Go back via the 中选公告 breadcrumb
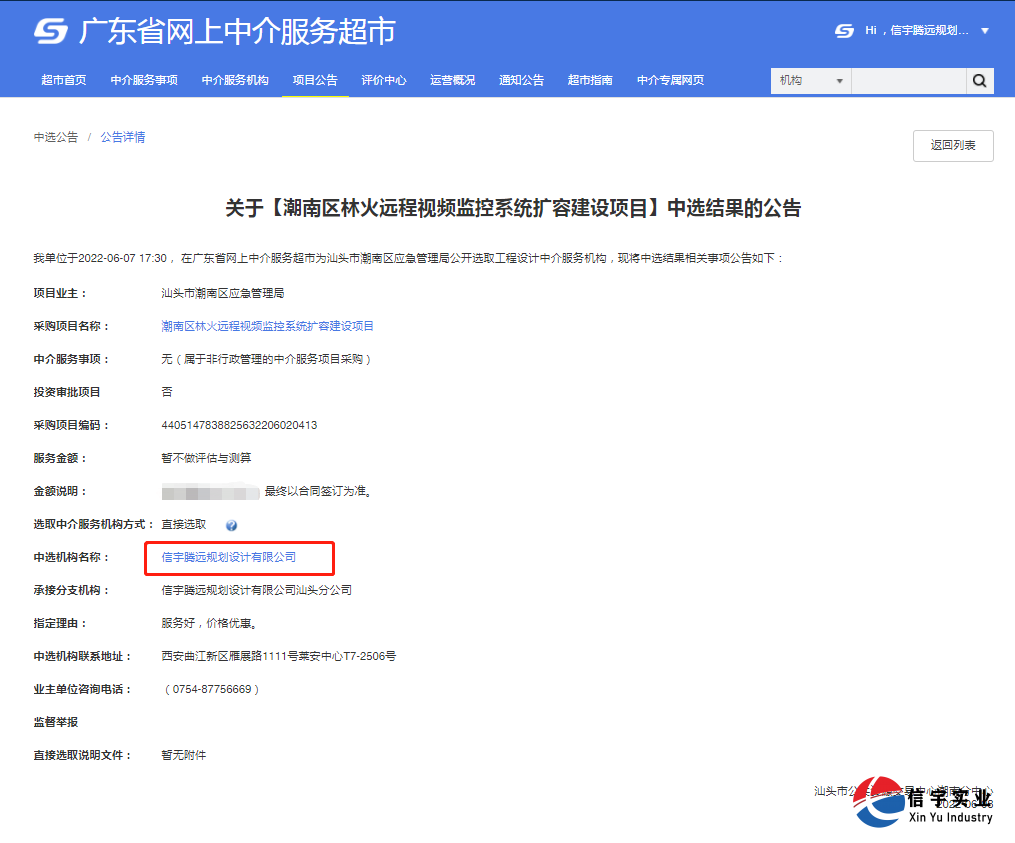This screenshot has width=1015, height=843. click(54, 137)
